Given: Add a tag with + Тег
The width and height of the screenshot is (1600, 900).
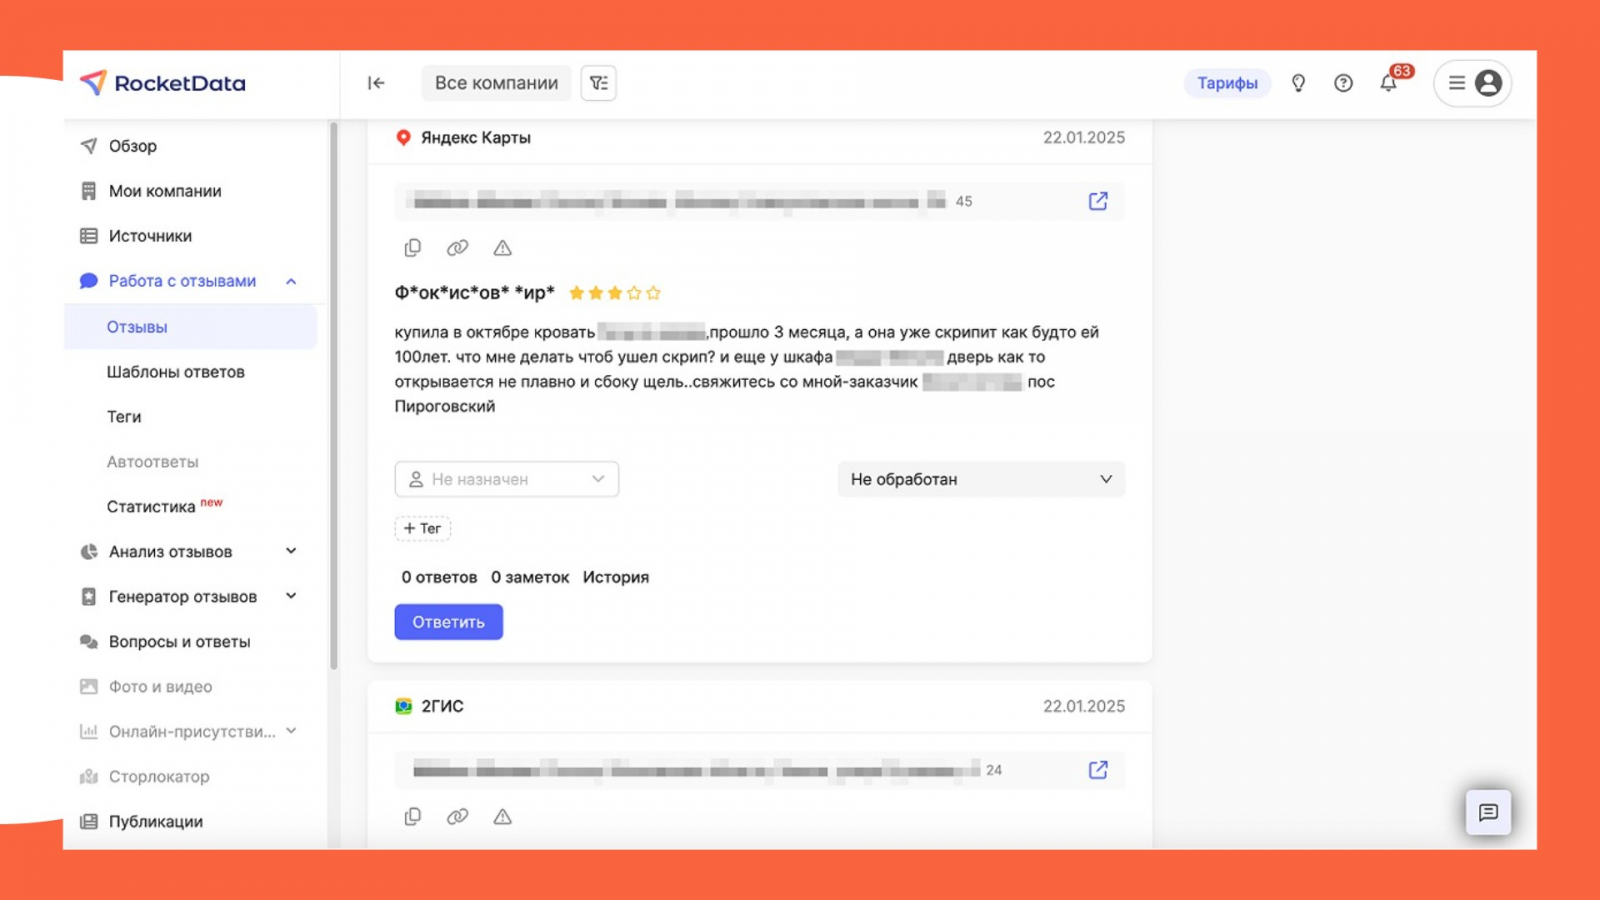Looking at the screenshot, I should click(x=422, y=528).
